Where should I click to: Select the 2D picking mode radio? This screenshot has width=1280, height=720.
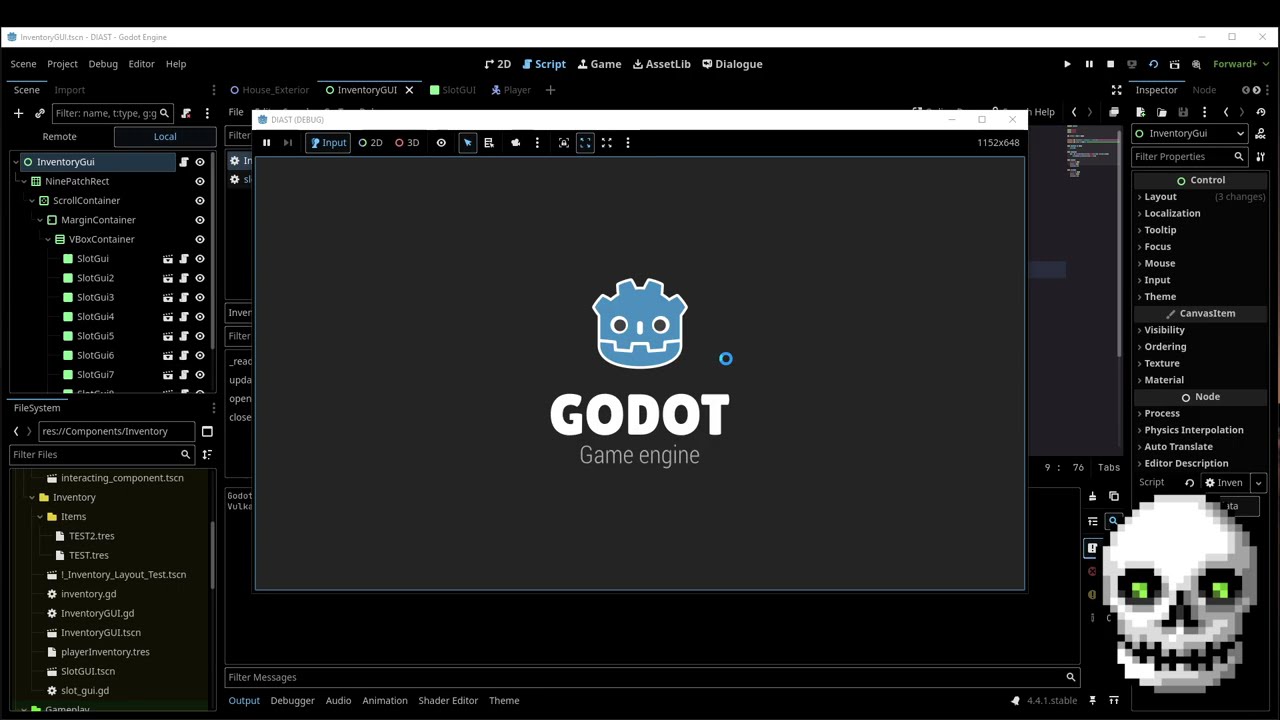click(x=371, y=143)
